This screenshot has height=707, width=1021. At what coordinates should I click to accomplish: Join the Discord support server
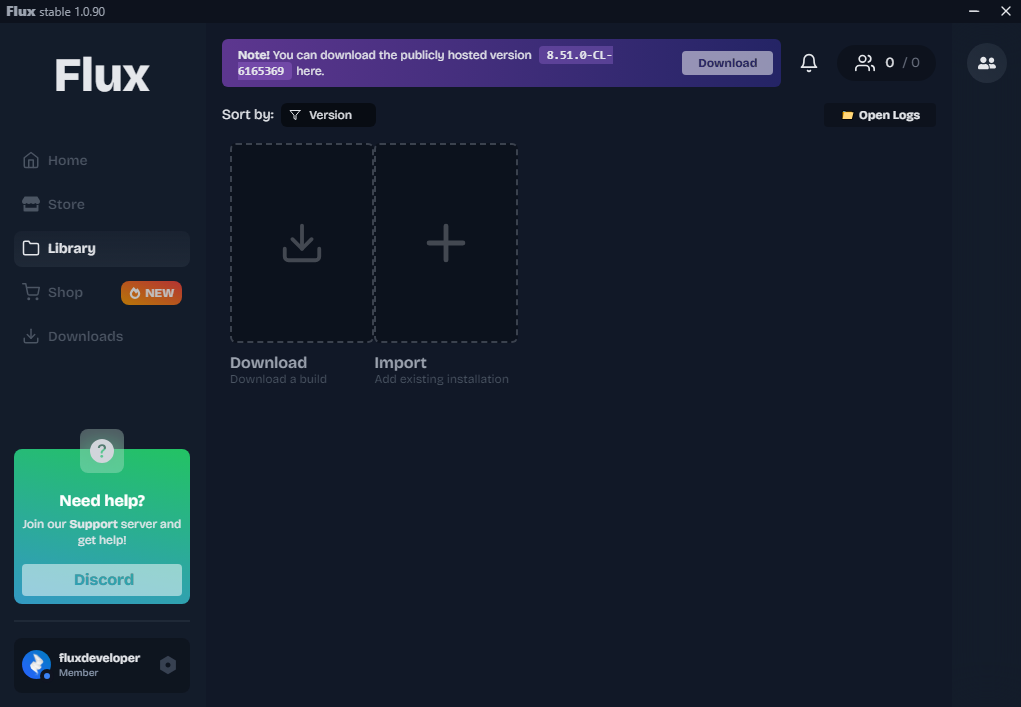[102, 579]
